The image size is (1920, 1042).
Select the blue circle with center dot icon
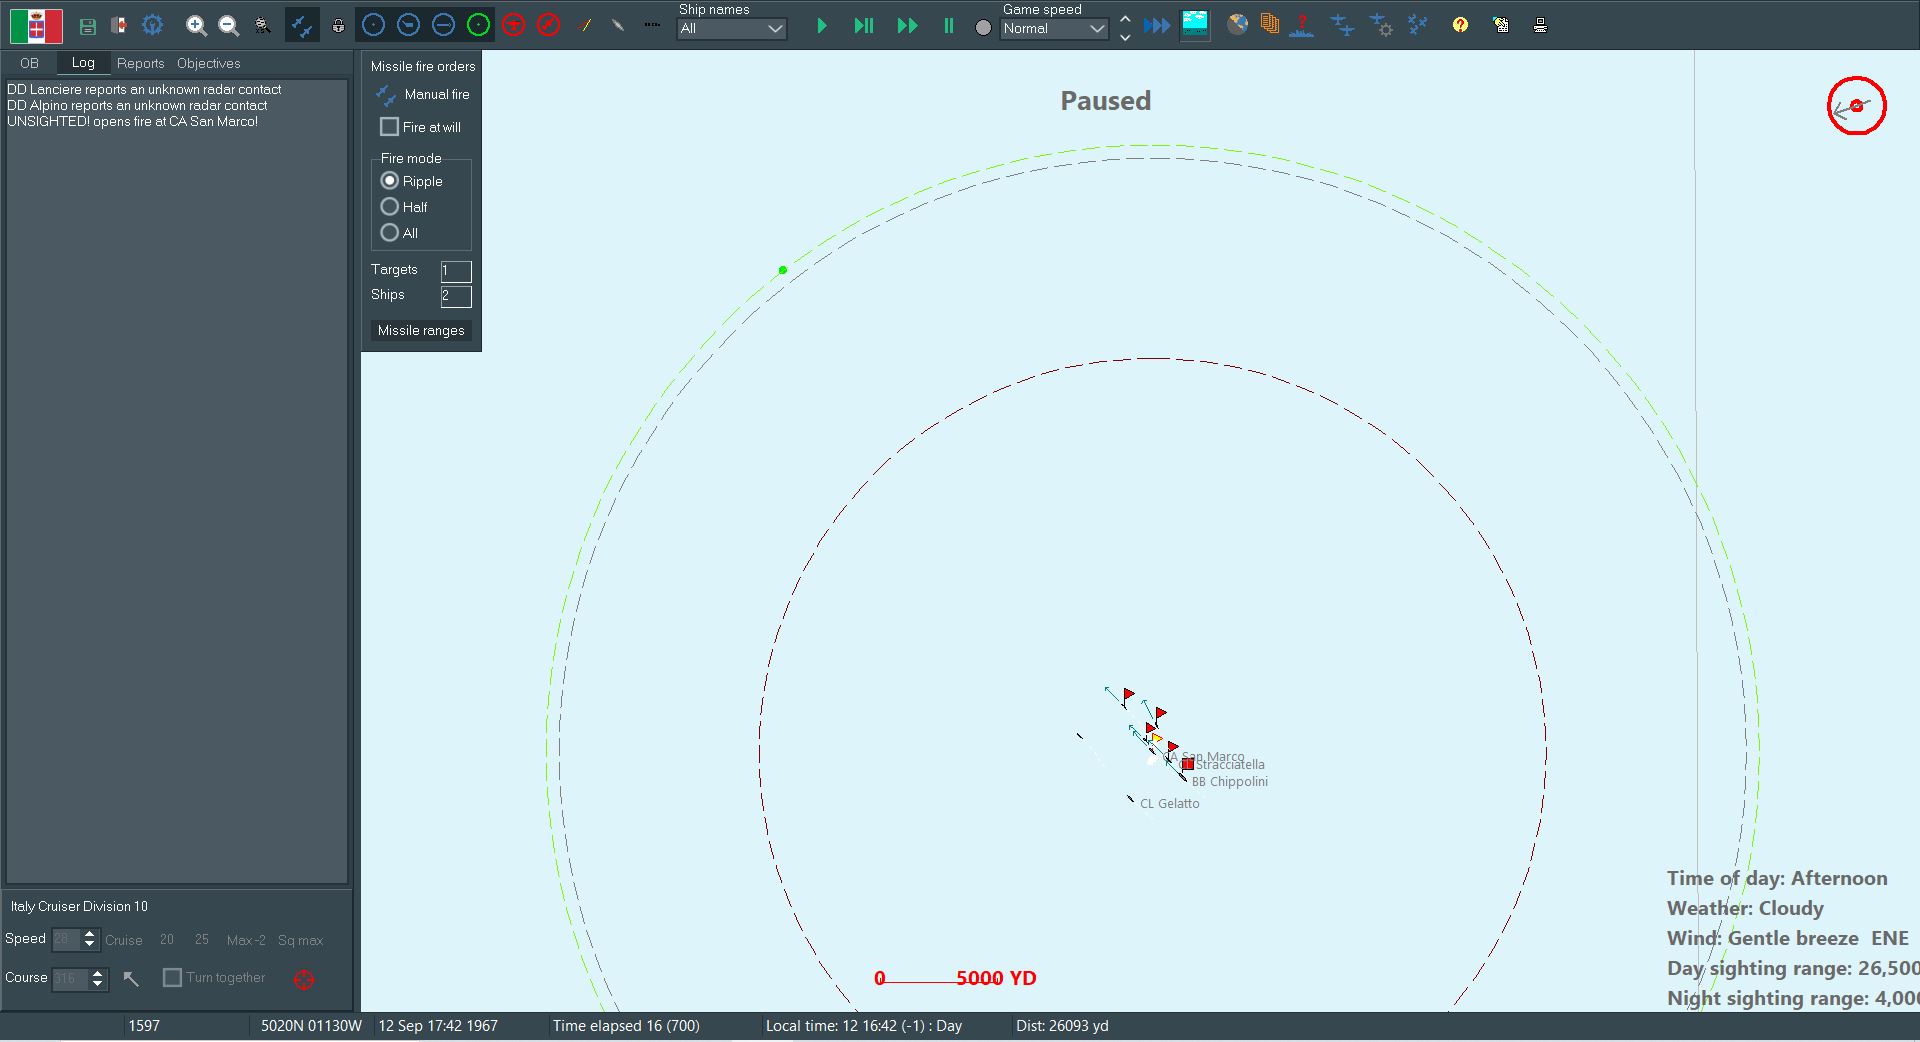(373, 26)
